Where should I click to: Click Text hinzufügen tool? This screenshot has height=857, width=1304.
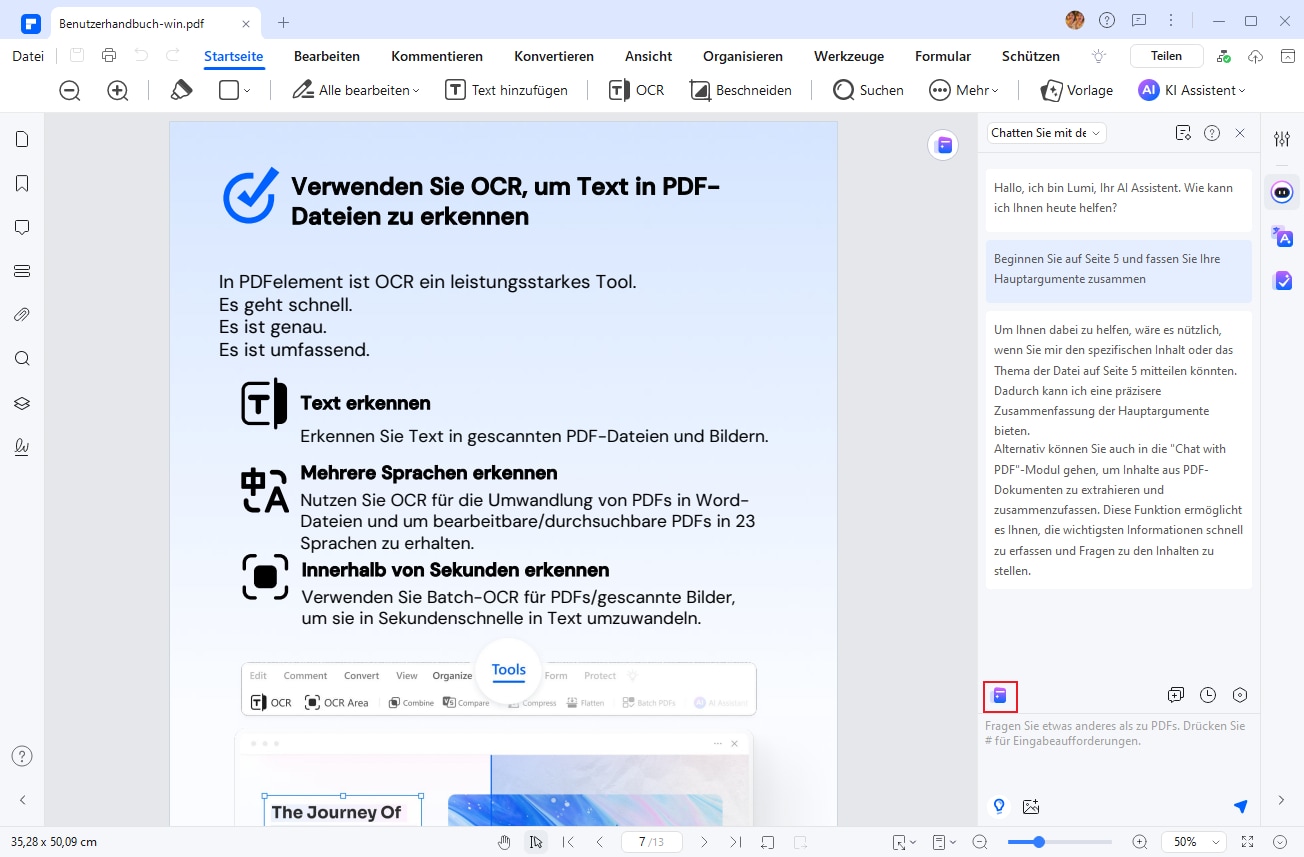(506, 90)
